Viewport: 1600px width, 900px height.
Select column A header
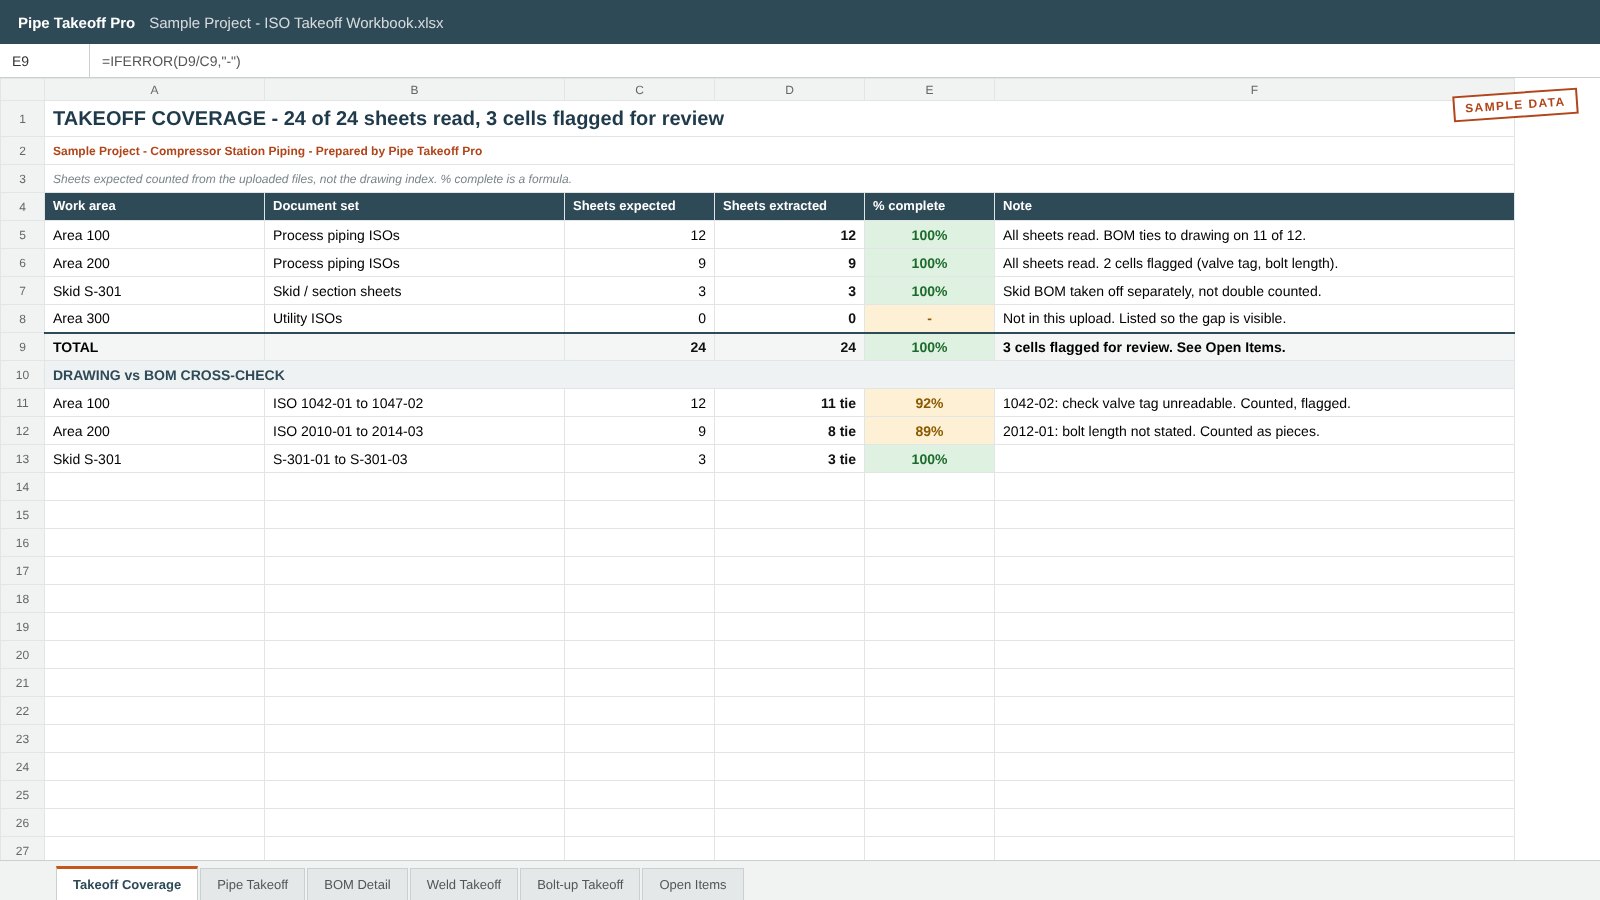[154, 90]
